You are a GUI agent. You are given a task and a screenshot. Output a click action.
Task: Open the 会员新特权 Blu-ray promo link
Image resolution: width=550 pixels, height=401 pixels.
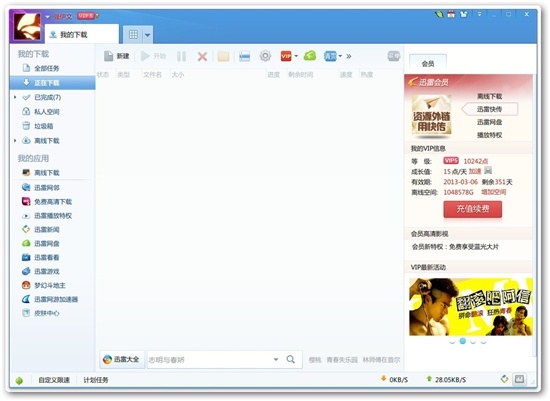tap(455, 247)
